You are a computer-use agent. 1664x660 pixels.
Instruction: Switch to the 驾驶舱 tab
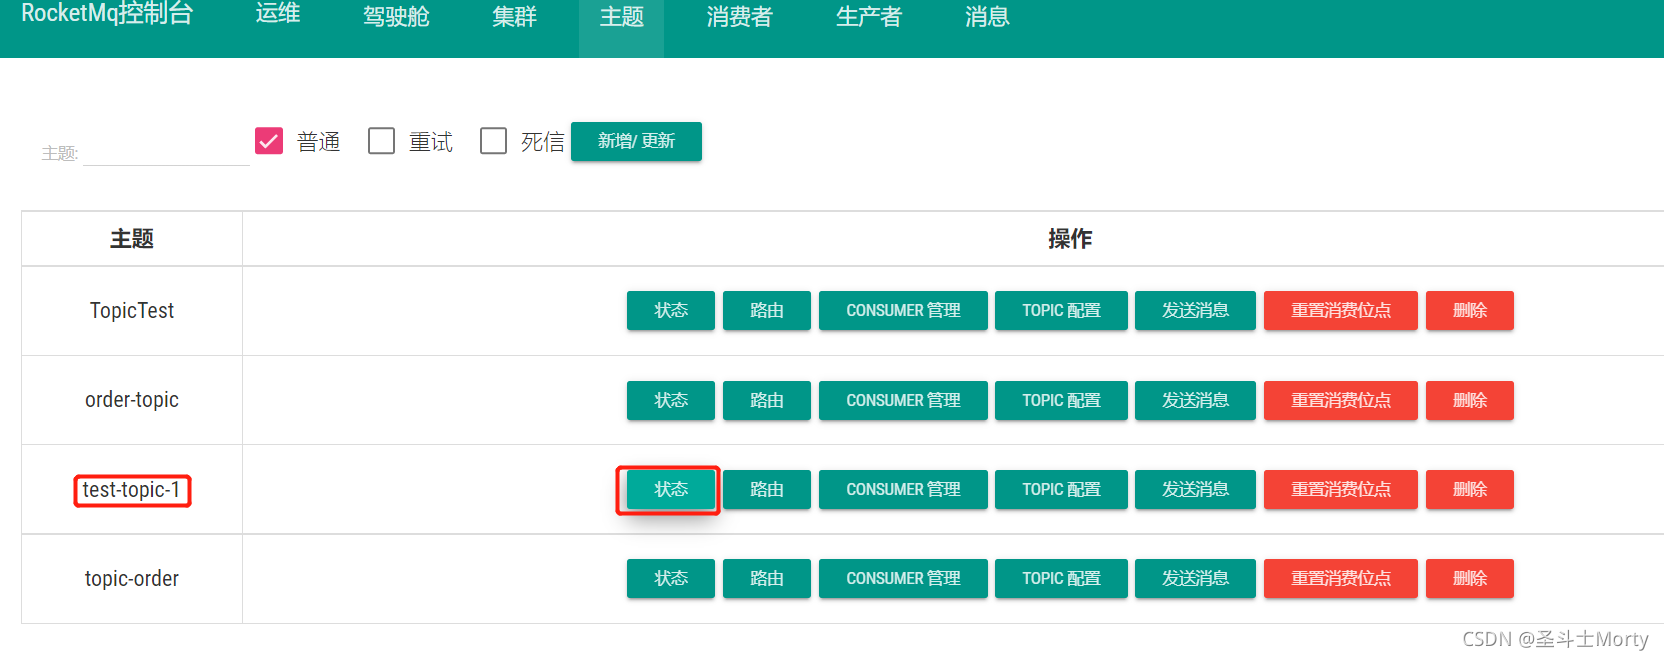coord(396,17)
